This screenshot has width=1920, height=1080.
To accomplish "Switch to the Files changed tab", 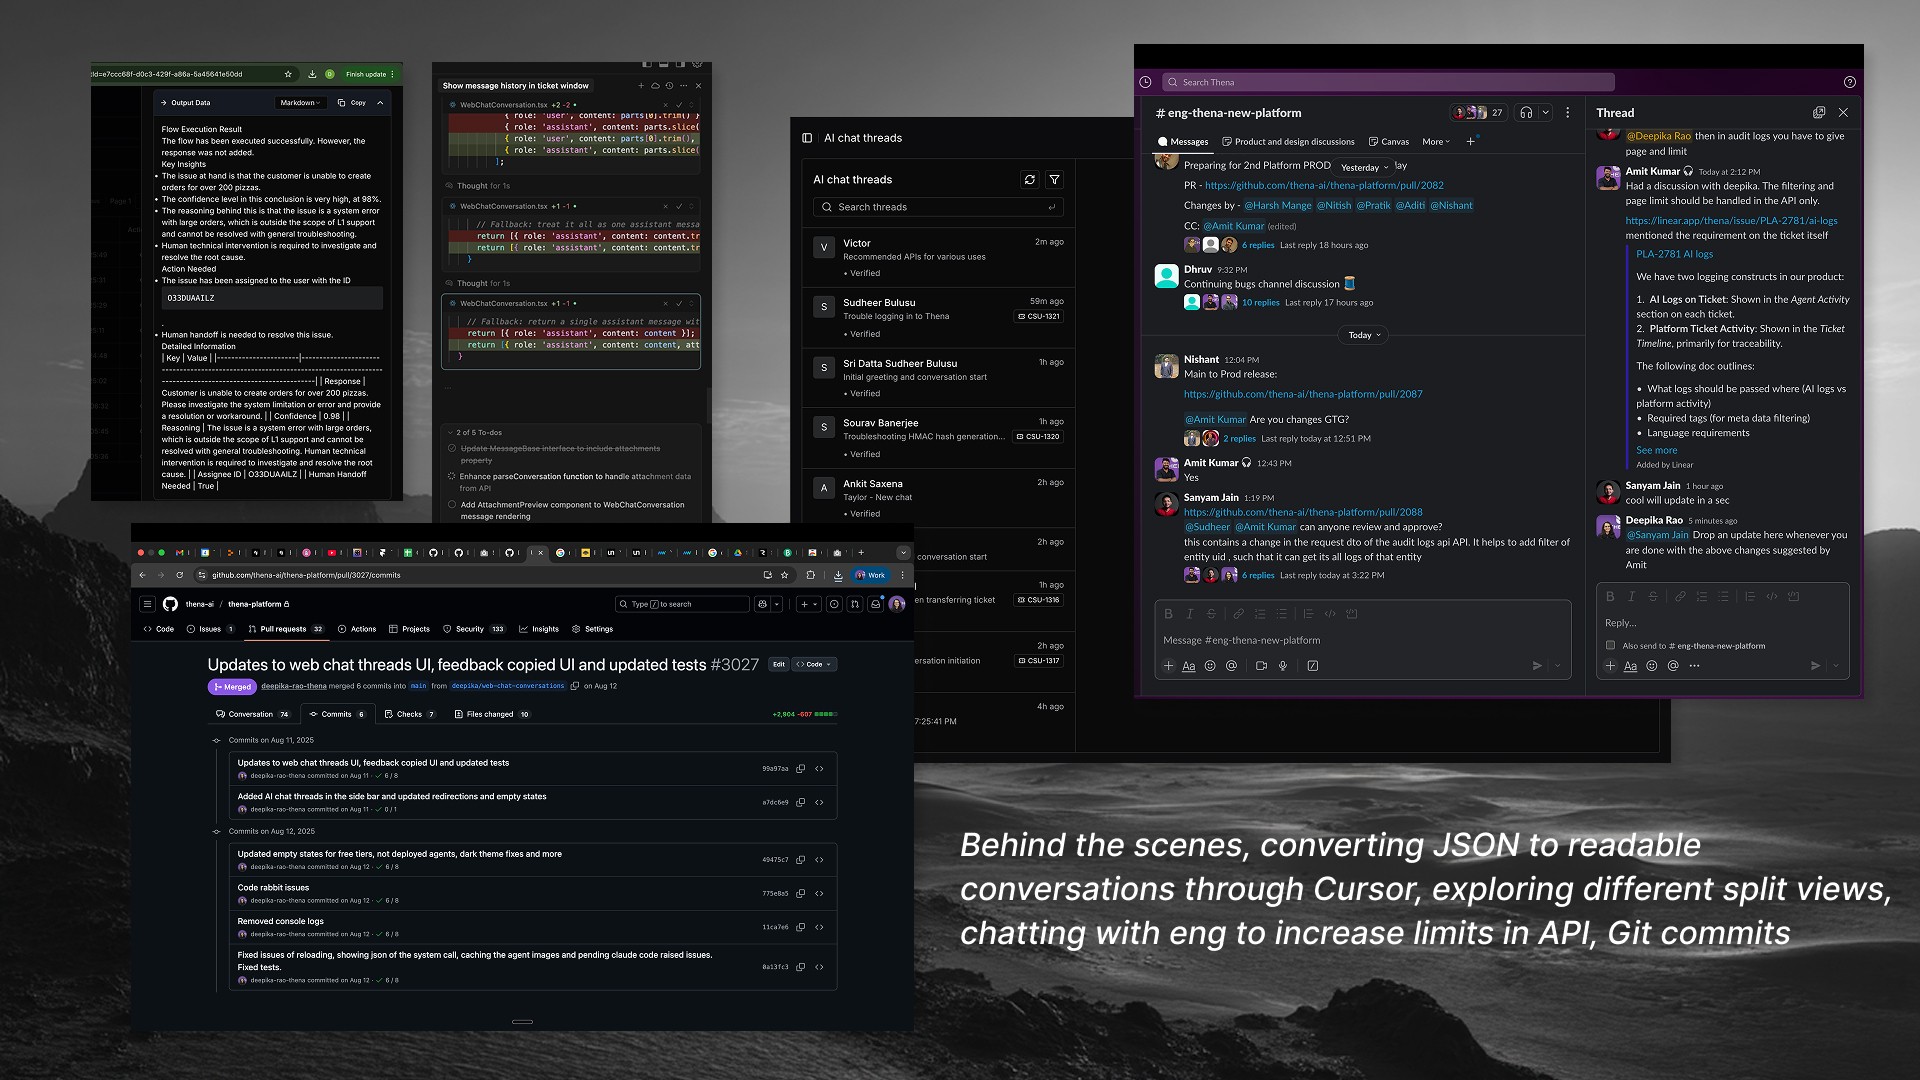I will (x=490, y=714).
